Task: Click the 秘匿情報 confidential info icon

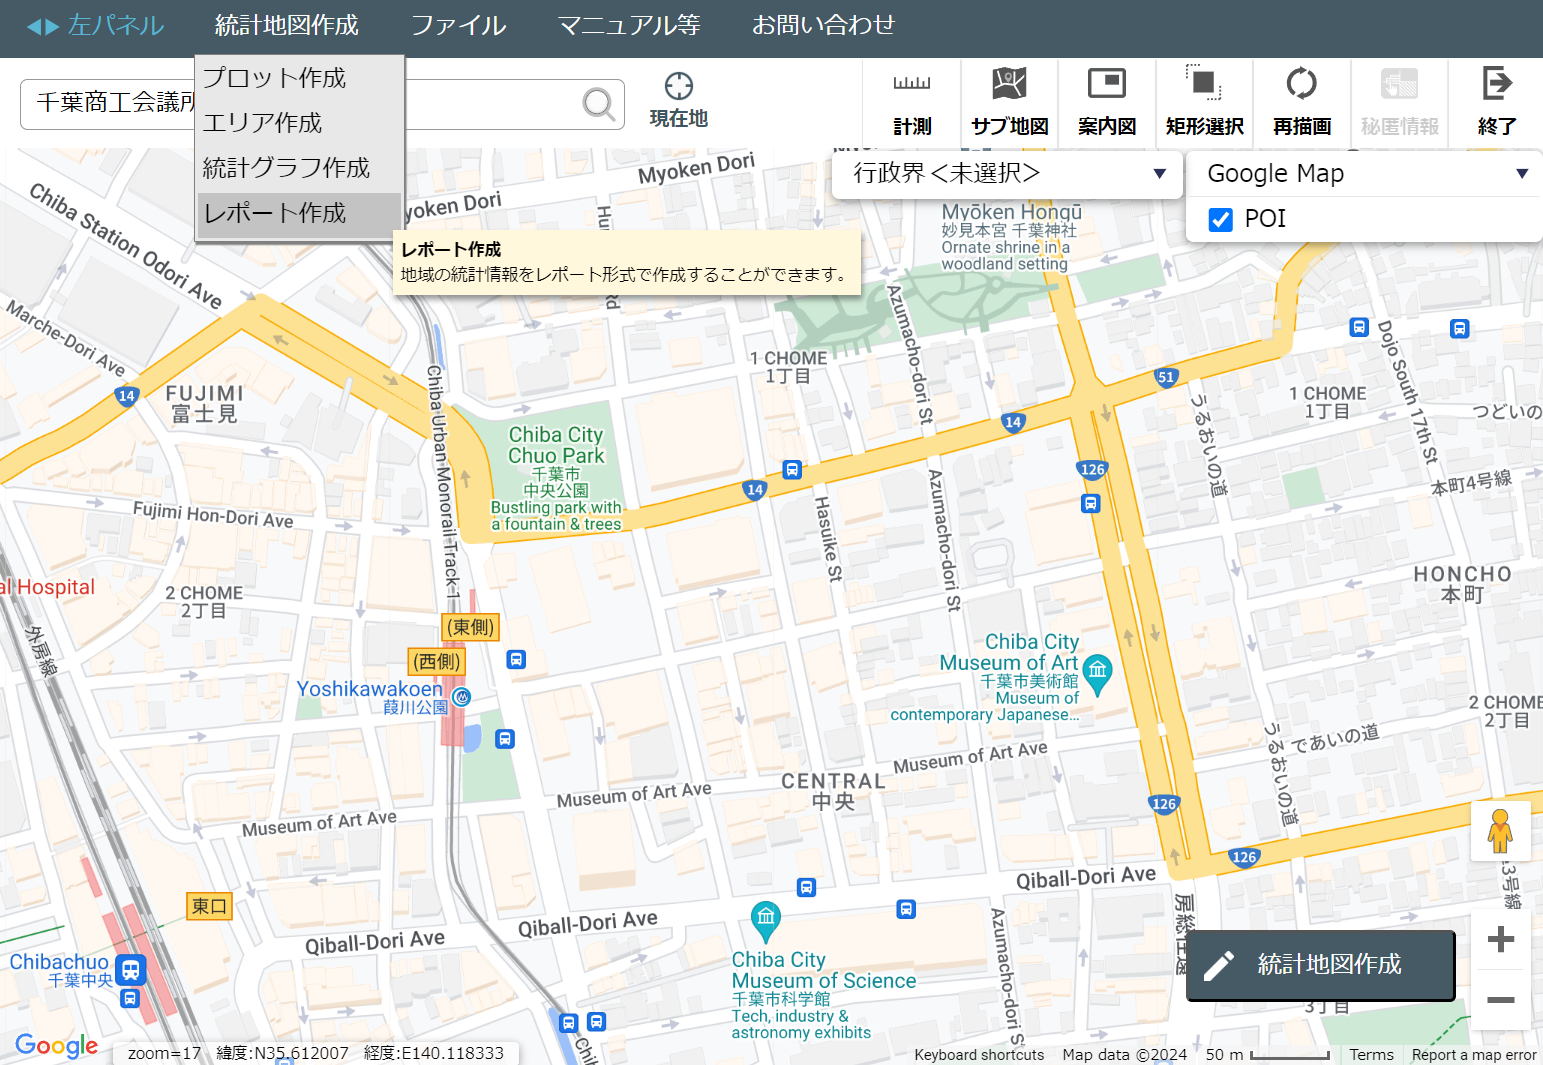Action: pyautogui.click(x=1399, y=83)
